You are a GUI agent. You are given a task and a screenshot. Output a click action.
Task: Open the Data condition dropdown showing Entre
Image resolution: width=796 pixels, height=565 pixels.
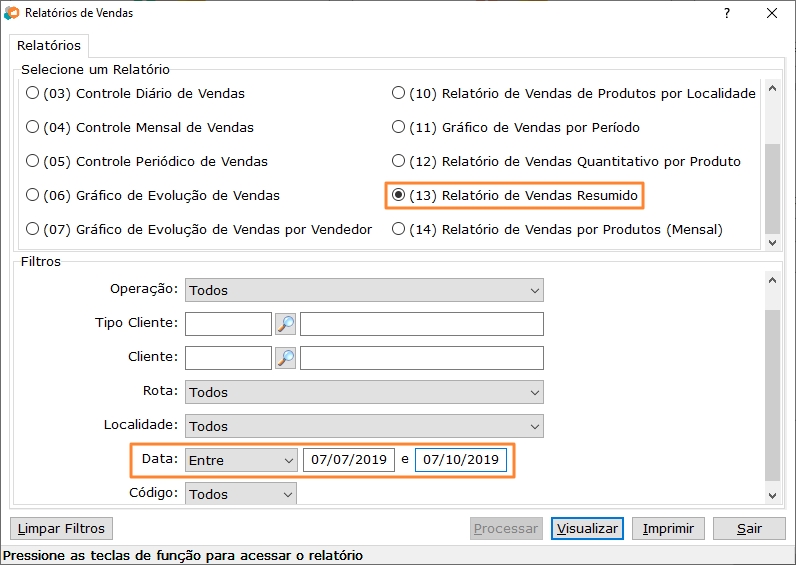(241, 460)
